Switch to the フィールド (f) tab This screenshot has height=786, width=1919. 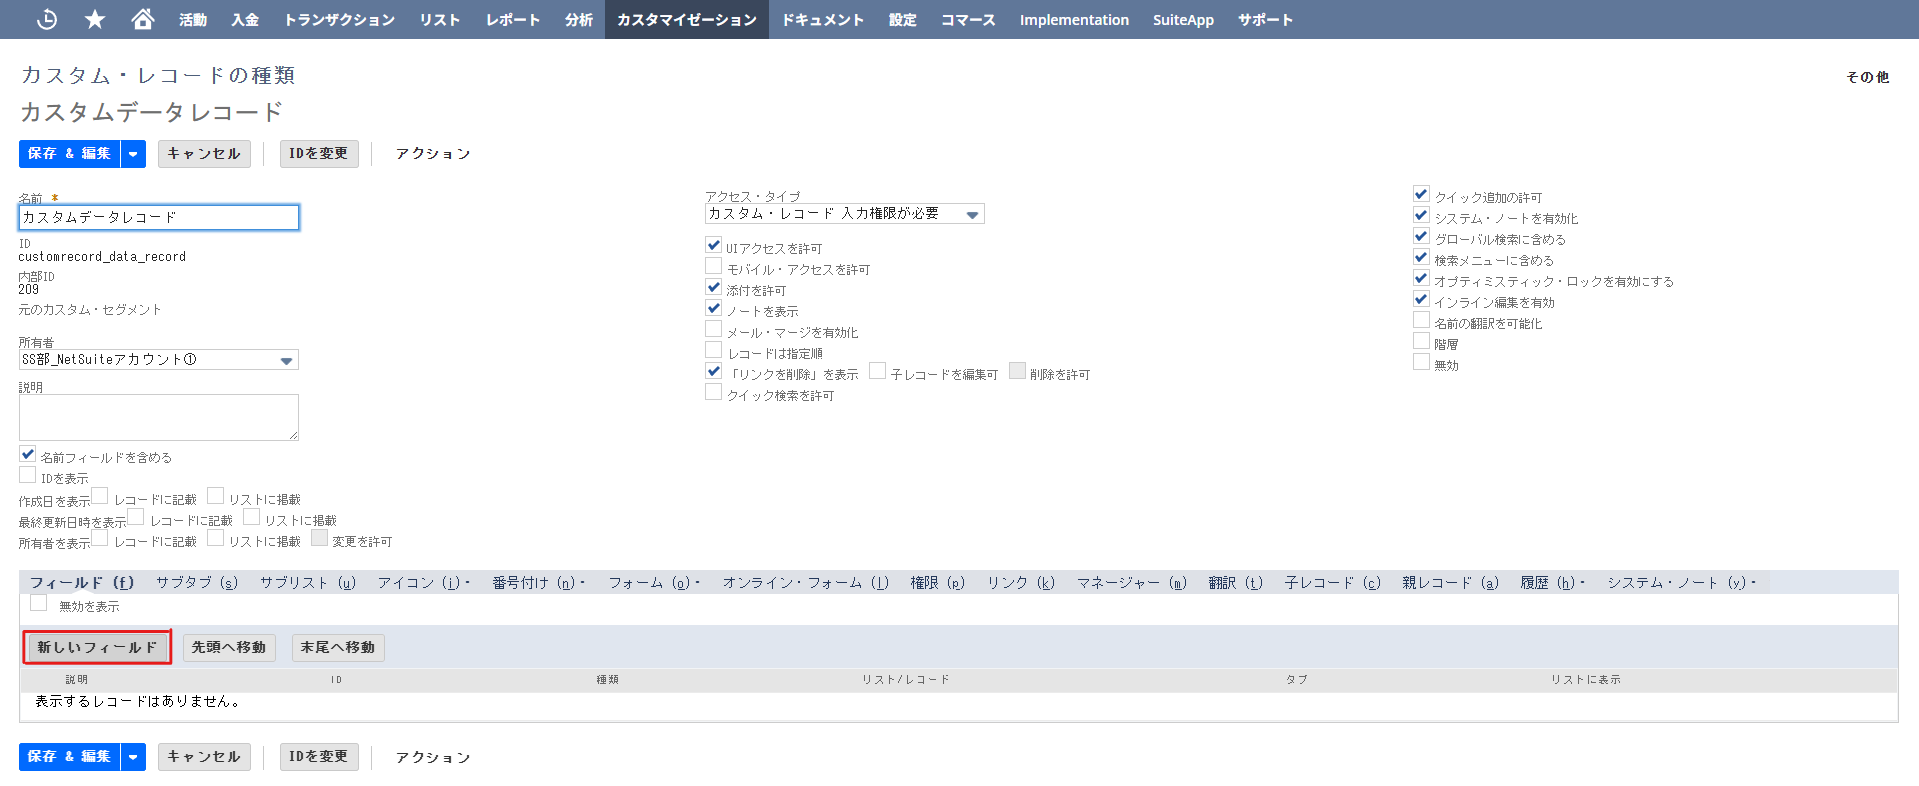82,583
